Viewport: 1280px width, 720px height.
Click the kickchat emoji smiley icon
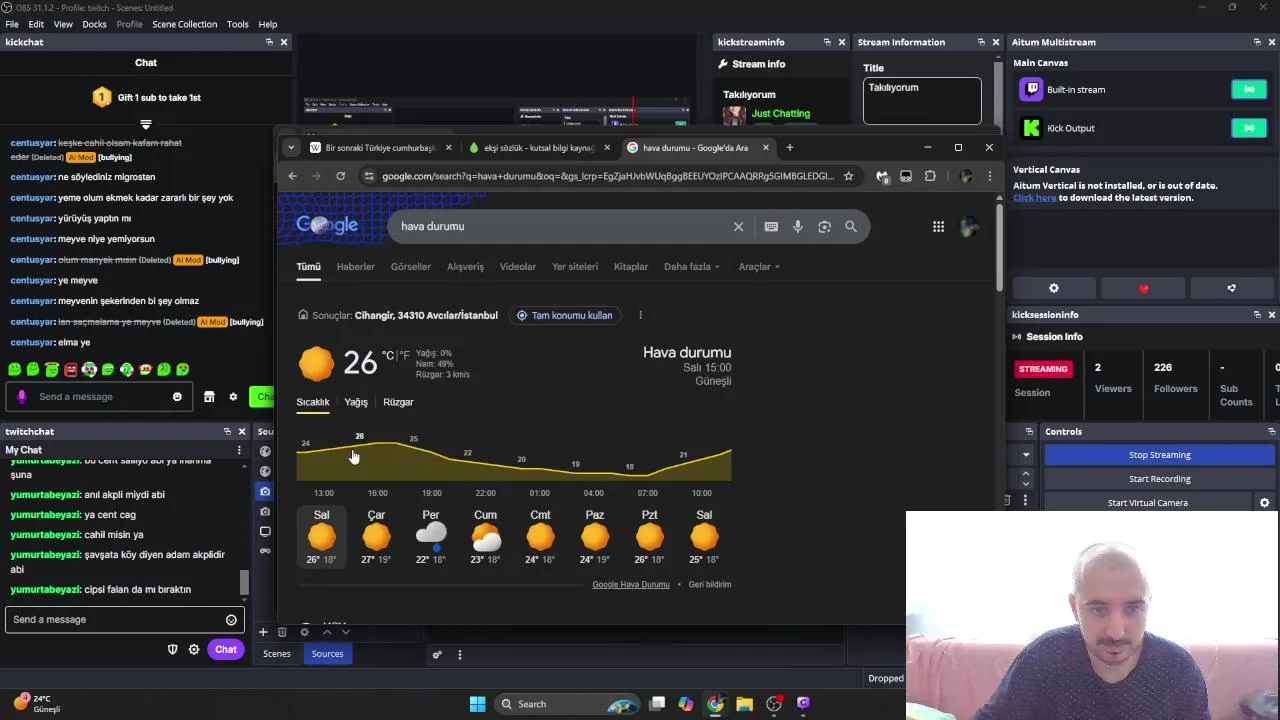(177, 397)
